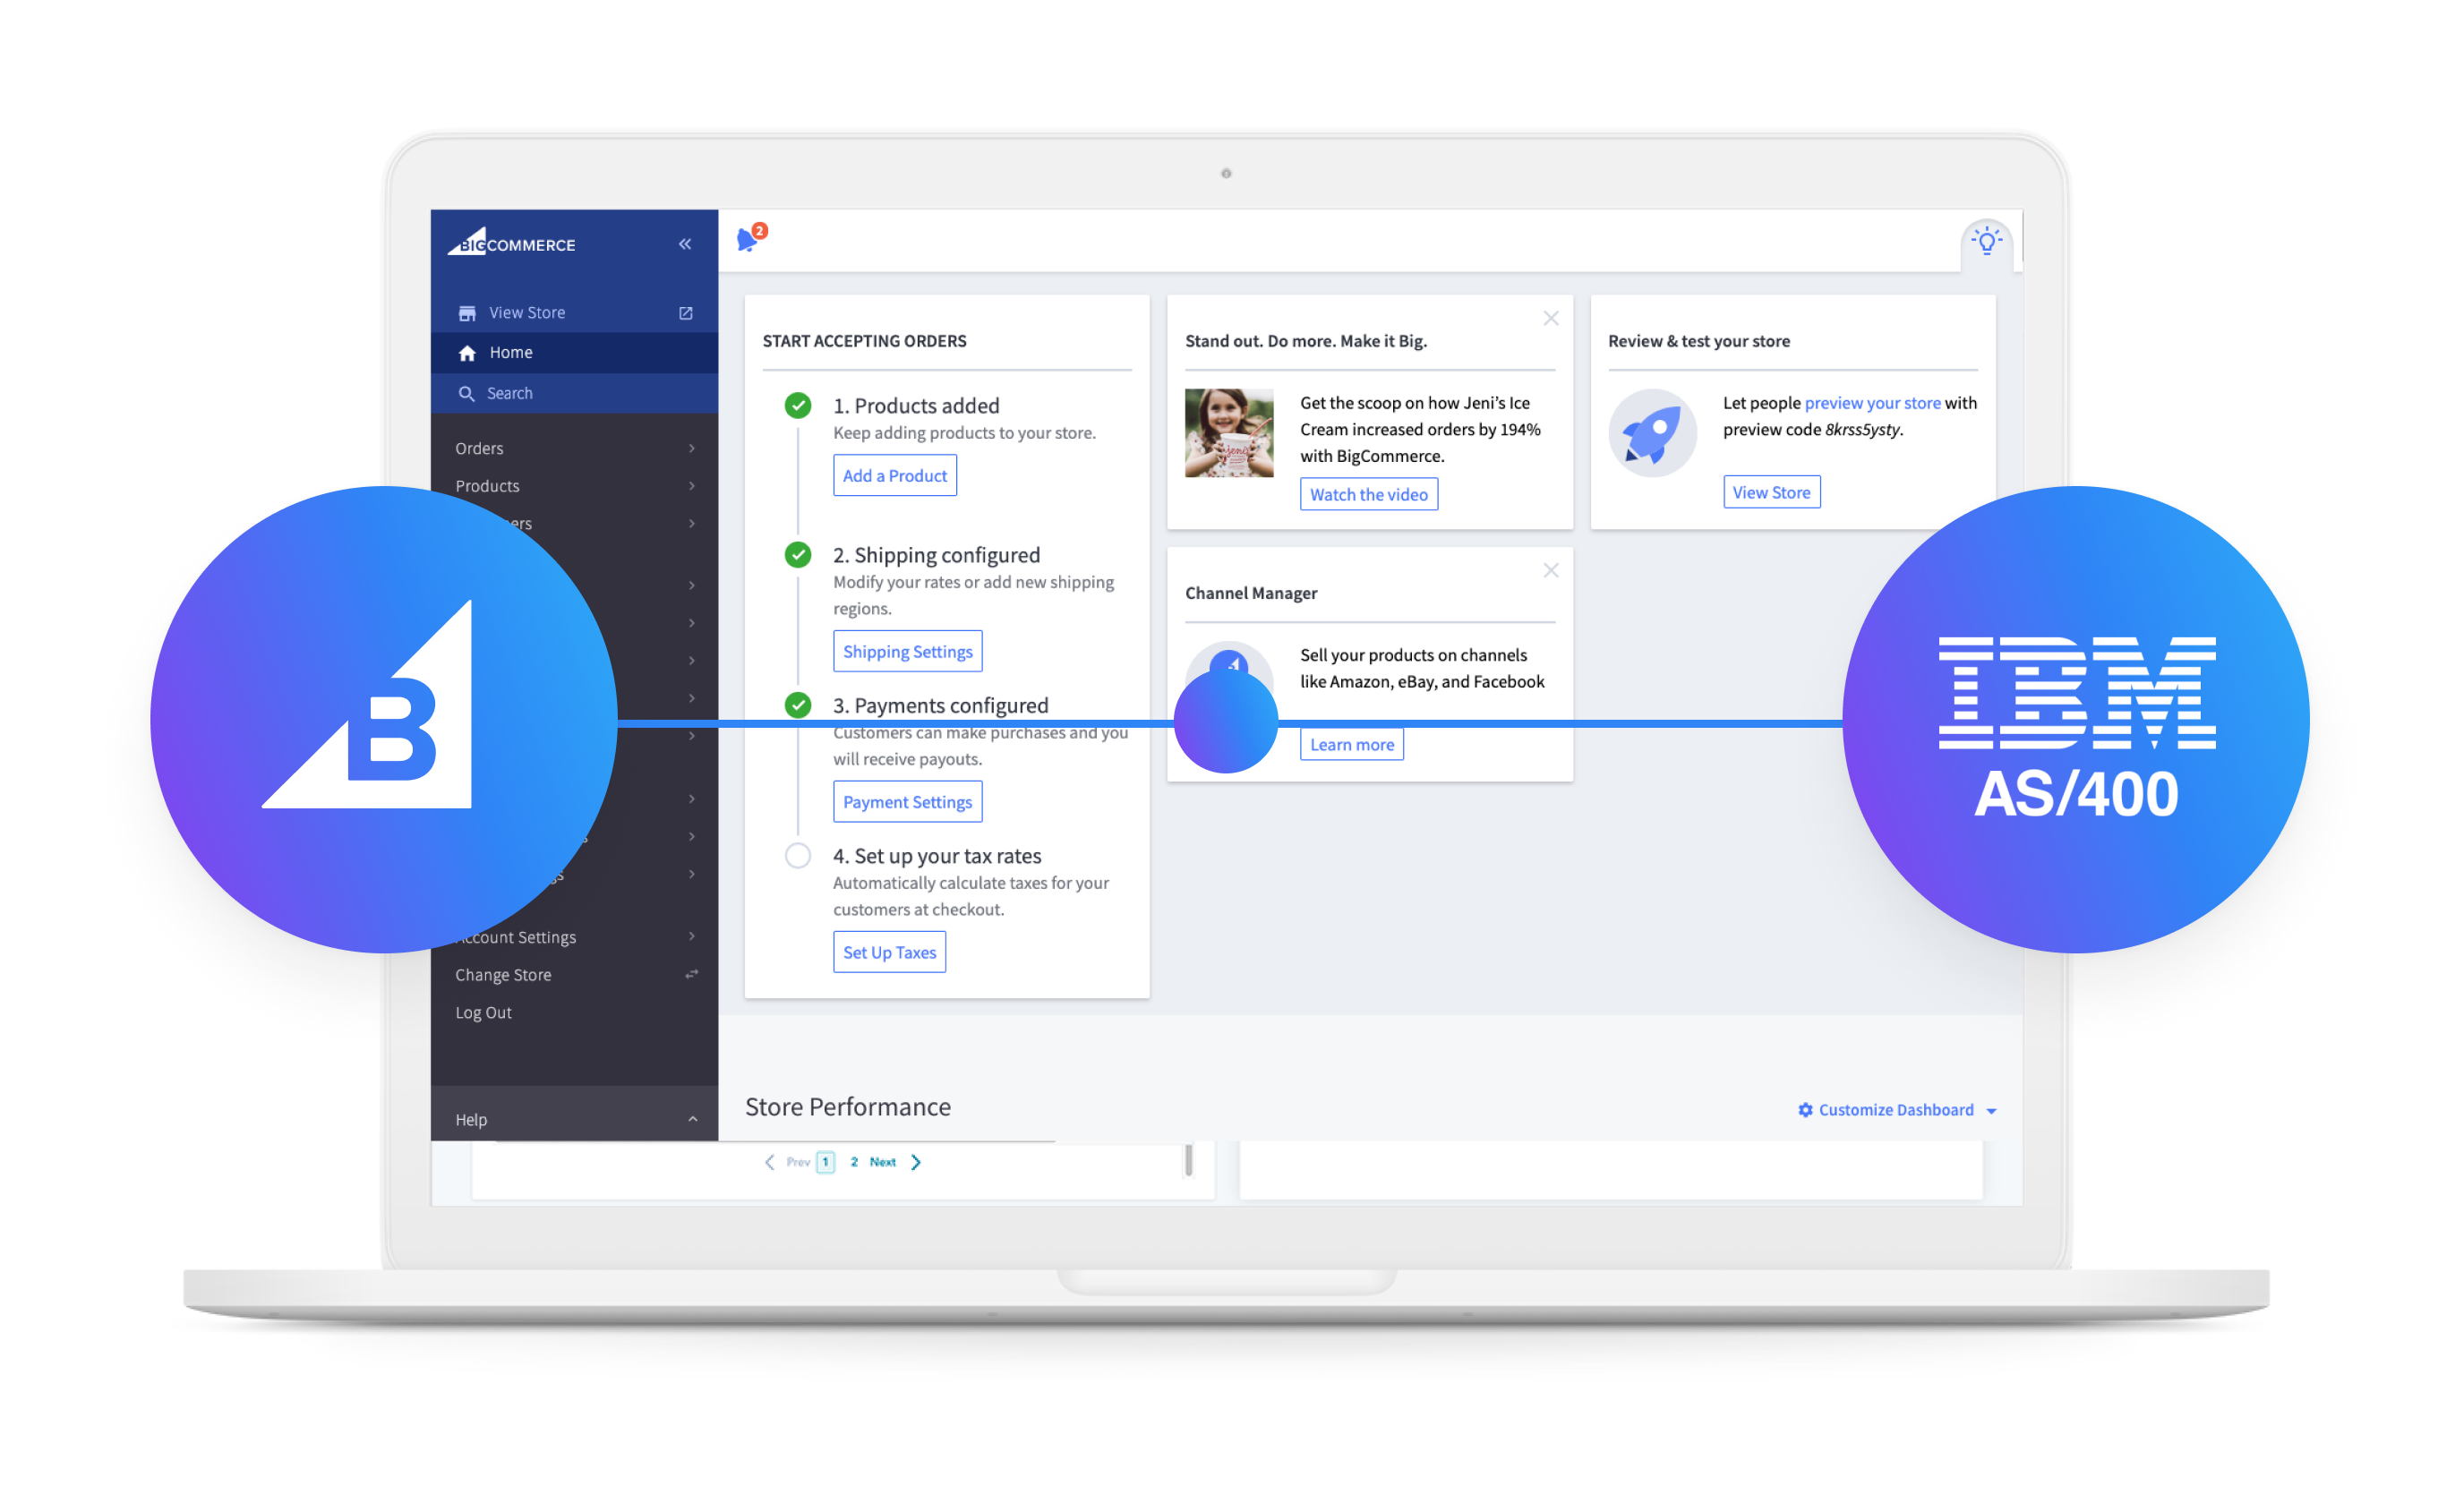Click the next page arrow icon
Viewport: 2455px width, 1512px height.
[916, 1162]
